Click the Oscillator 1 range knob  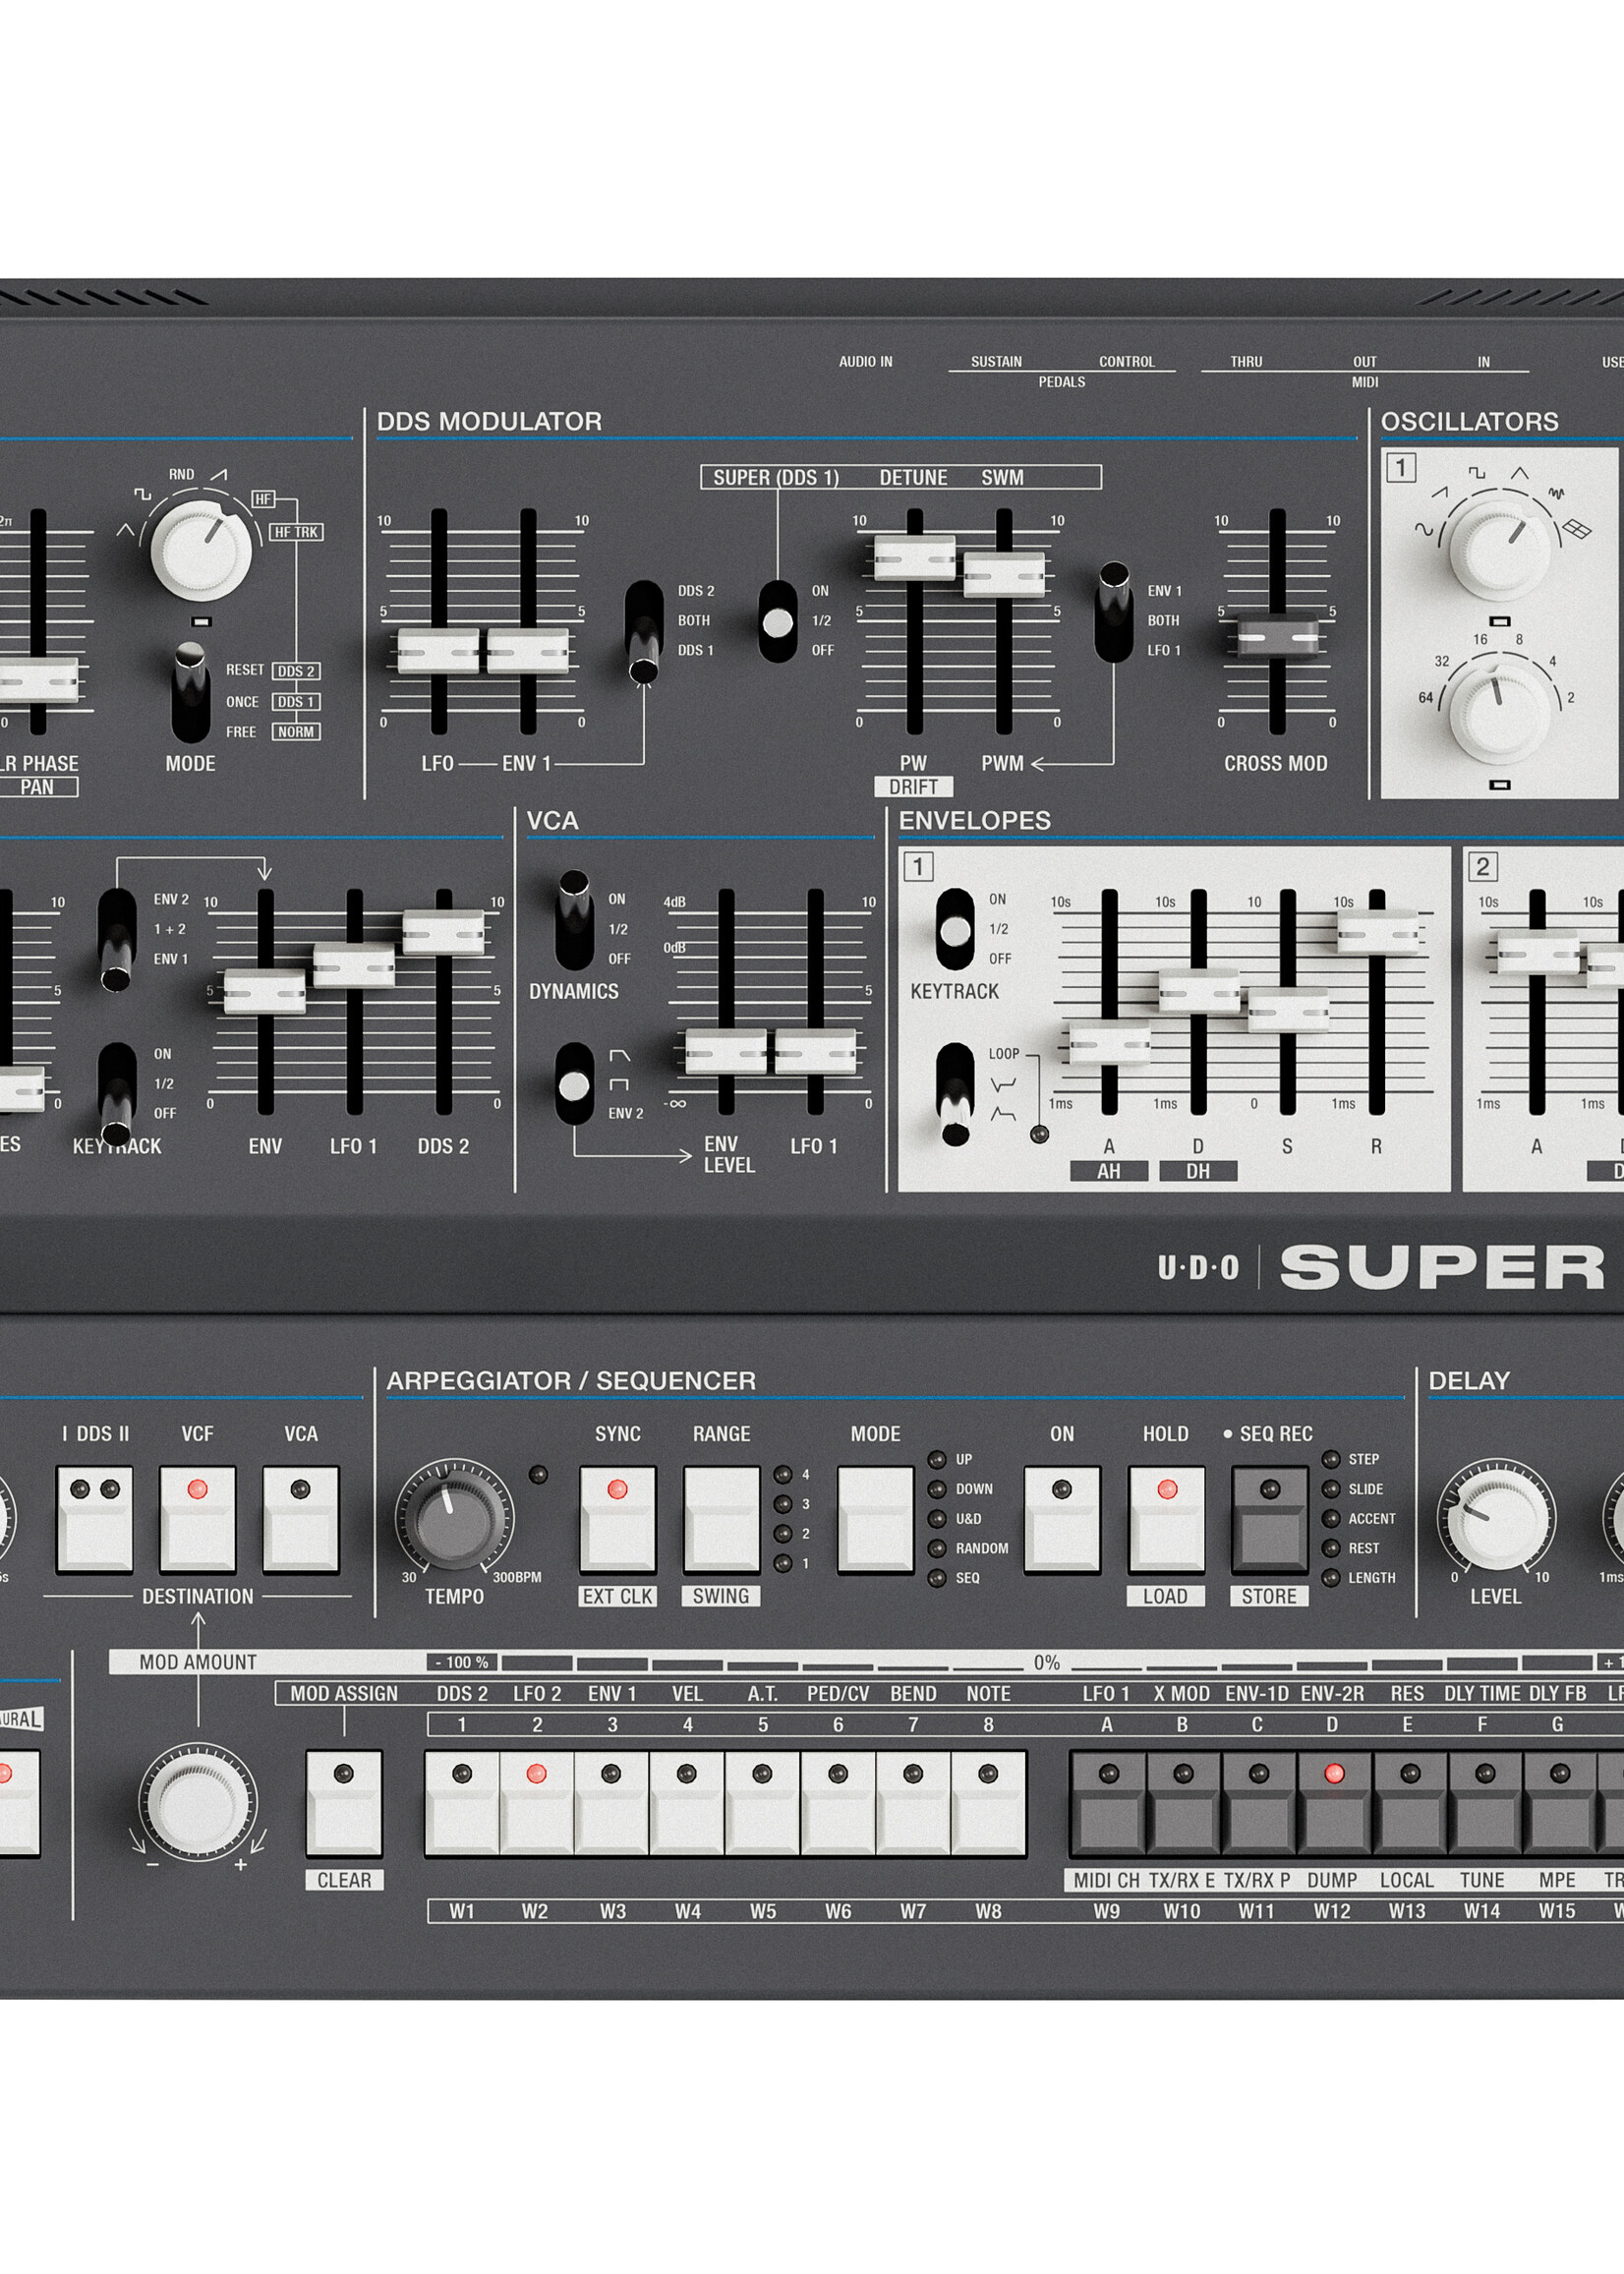click(x=1499, y=714)
